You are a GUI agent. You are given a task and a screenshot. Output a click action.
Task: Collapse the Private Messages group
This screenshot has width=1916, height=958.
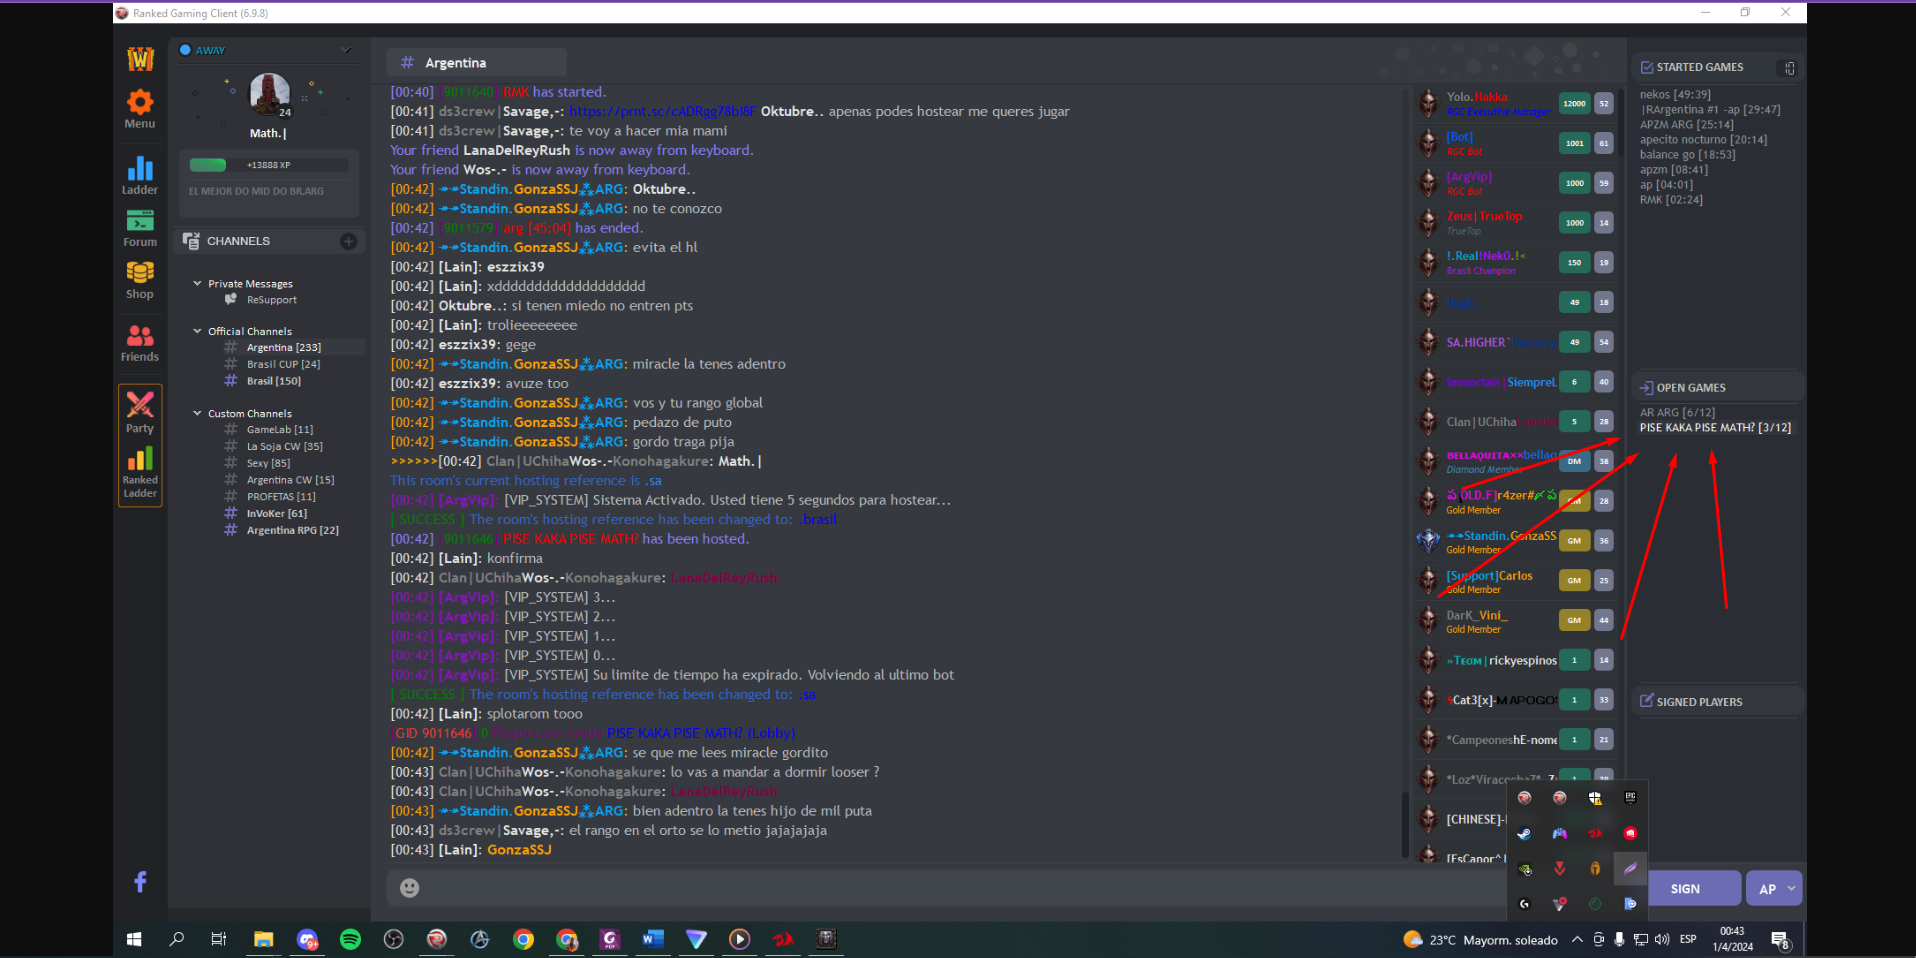[x=198, y=284]
